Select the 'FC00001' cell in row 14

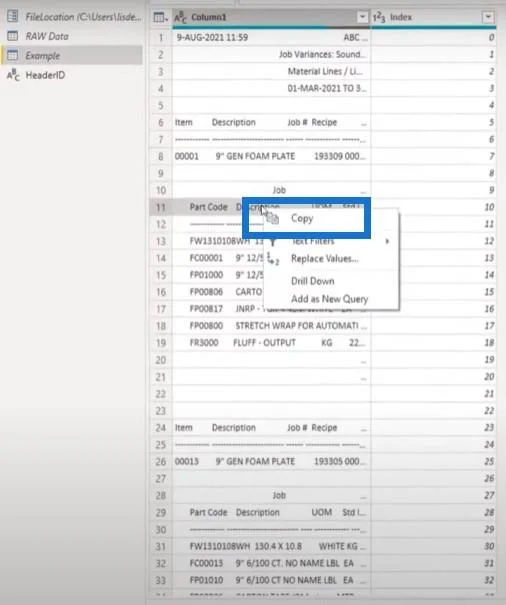pos(218,258)
